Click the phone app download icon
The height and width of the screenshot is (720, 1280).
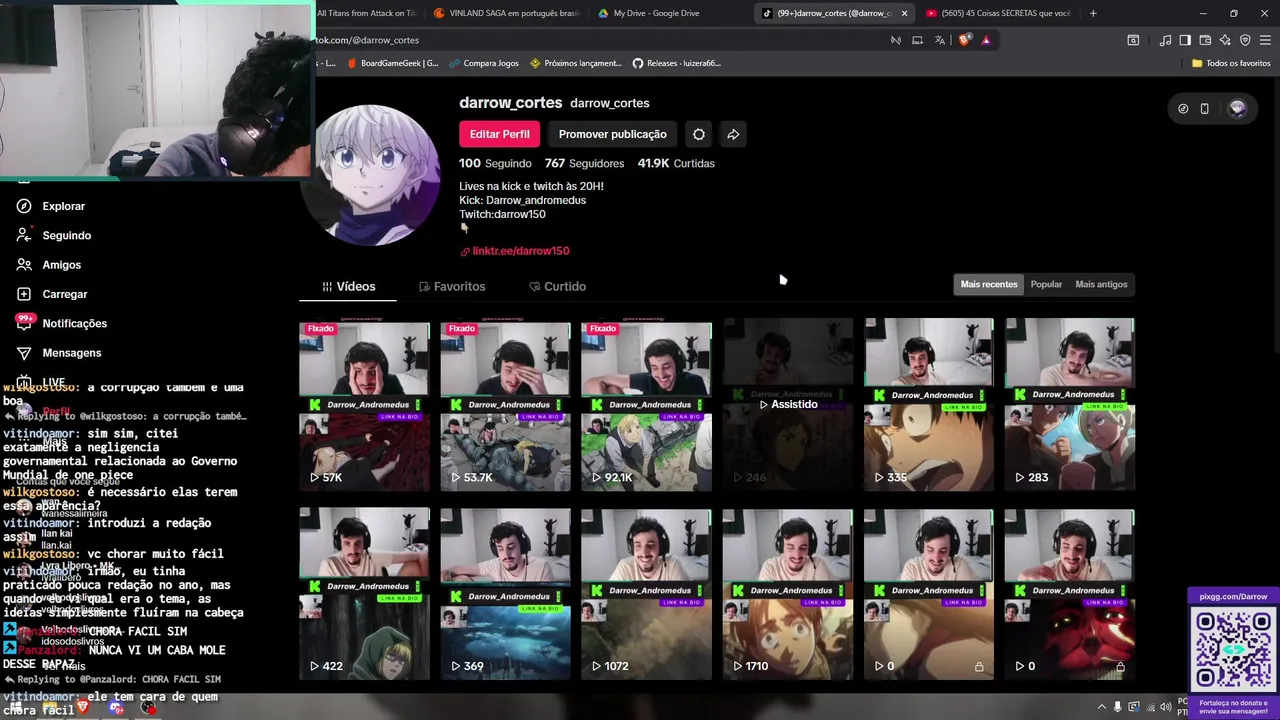(1204, 109)
